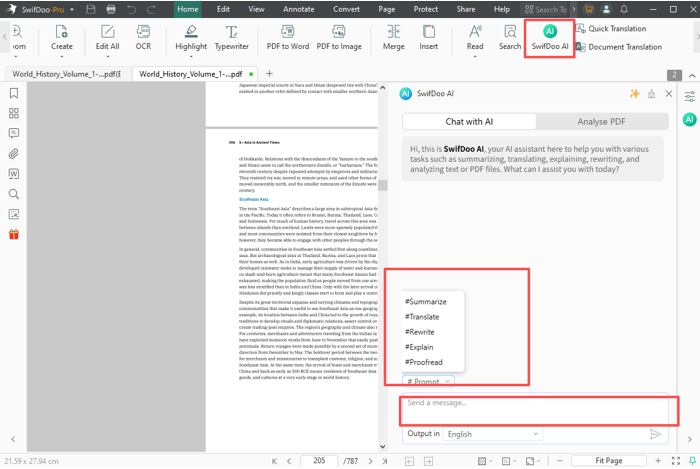Open Document Translation

619,47
